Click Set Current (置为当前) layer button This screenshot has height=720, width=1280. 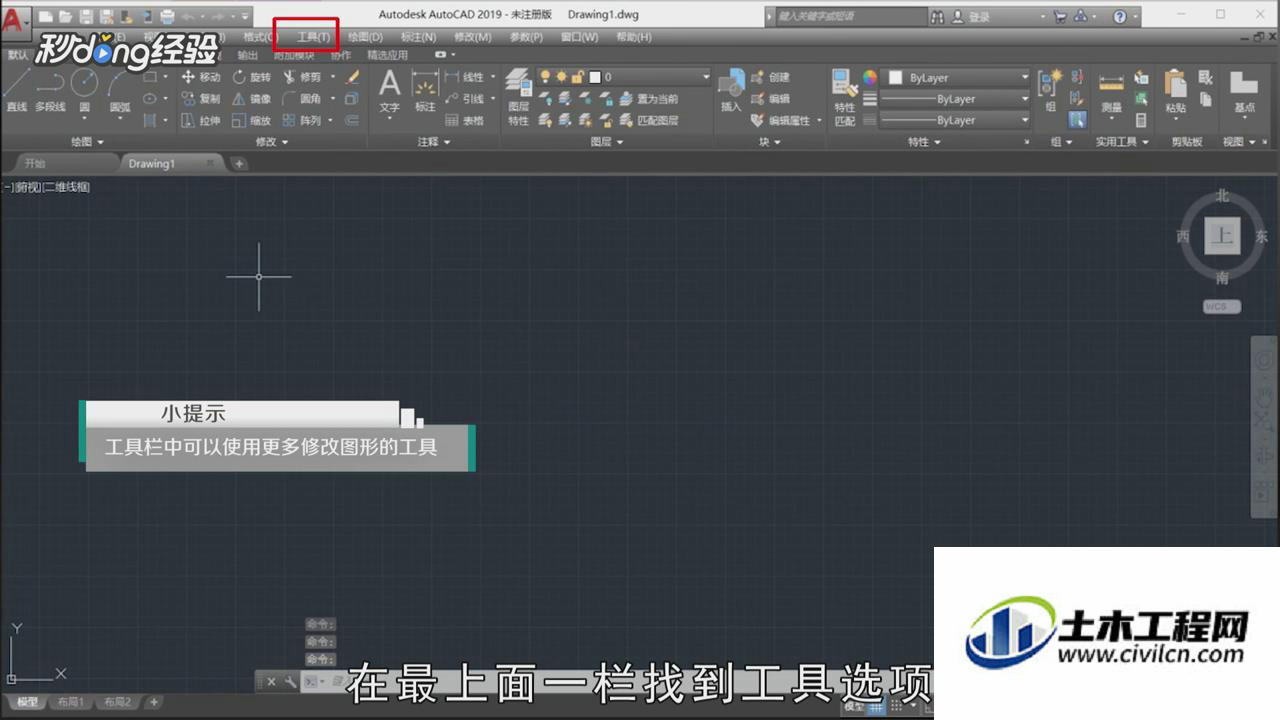tap(649, 99)
